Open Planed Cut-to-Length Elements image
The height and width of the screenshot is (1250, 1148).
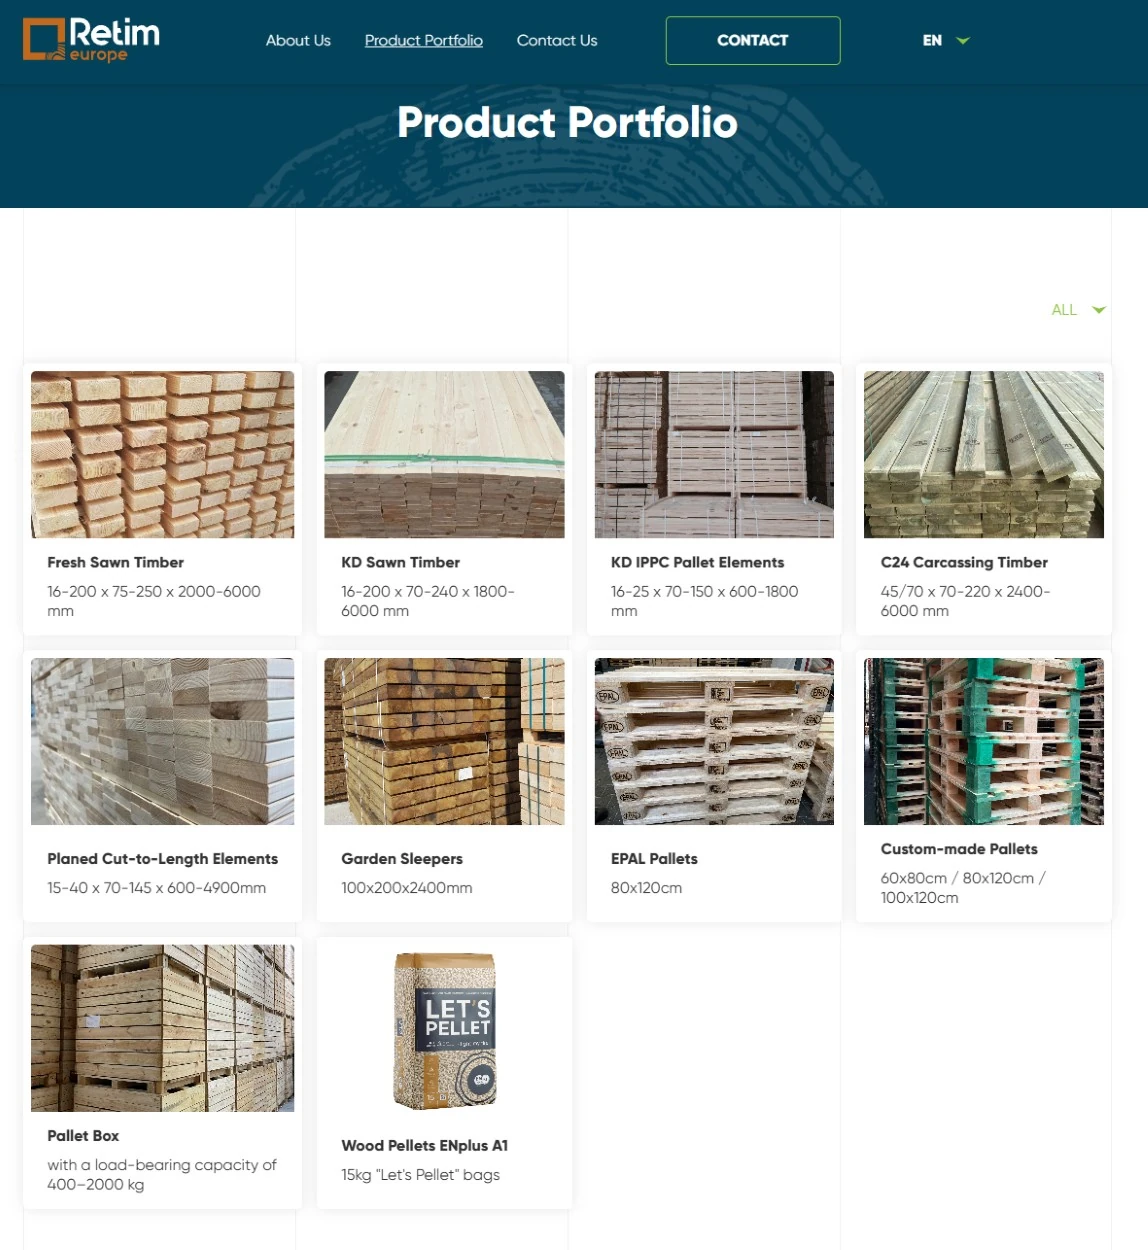coord(162,741)
